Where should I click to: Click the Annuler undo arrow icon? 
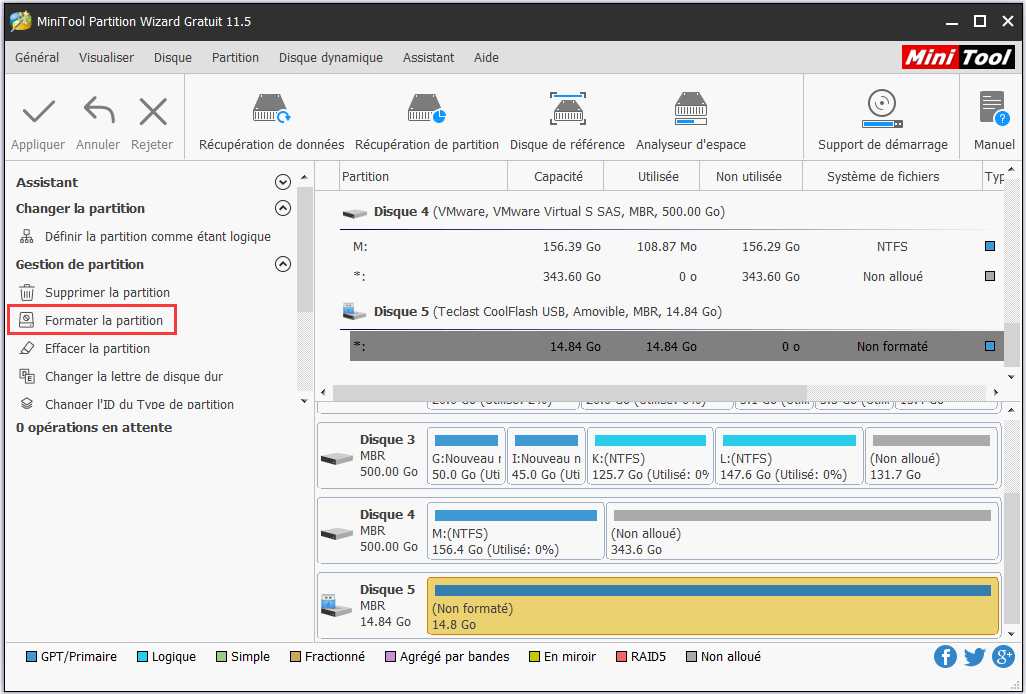click(99, 112)
